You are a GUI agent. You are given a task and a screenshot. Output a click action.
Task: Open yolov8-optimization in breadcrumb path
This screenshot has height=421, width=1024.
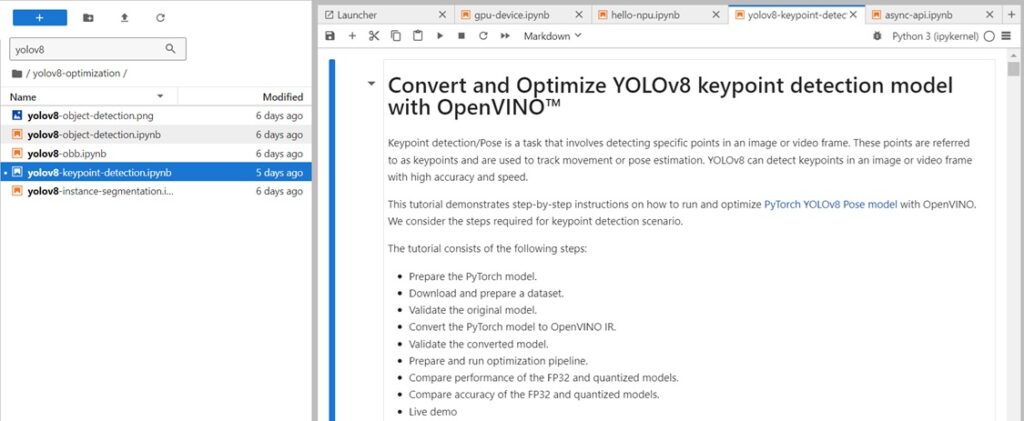[76, 74]
